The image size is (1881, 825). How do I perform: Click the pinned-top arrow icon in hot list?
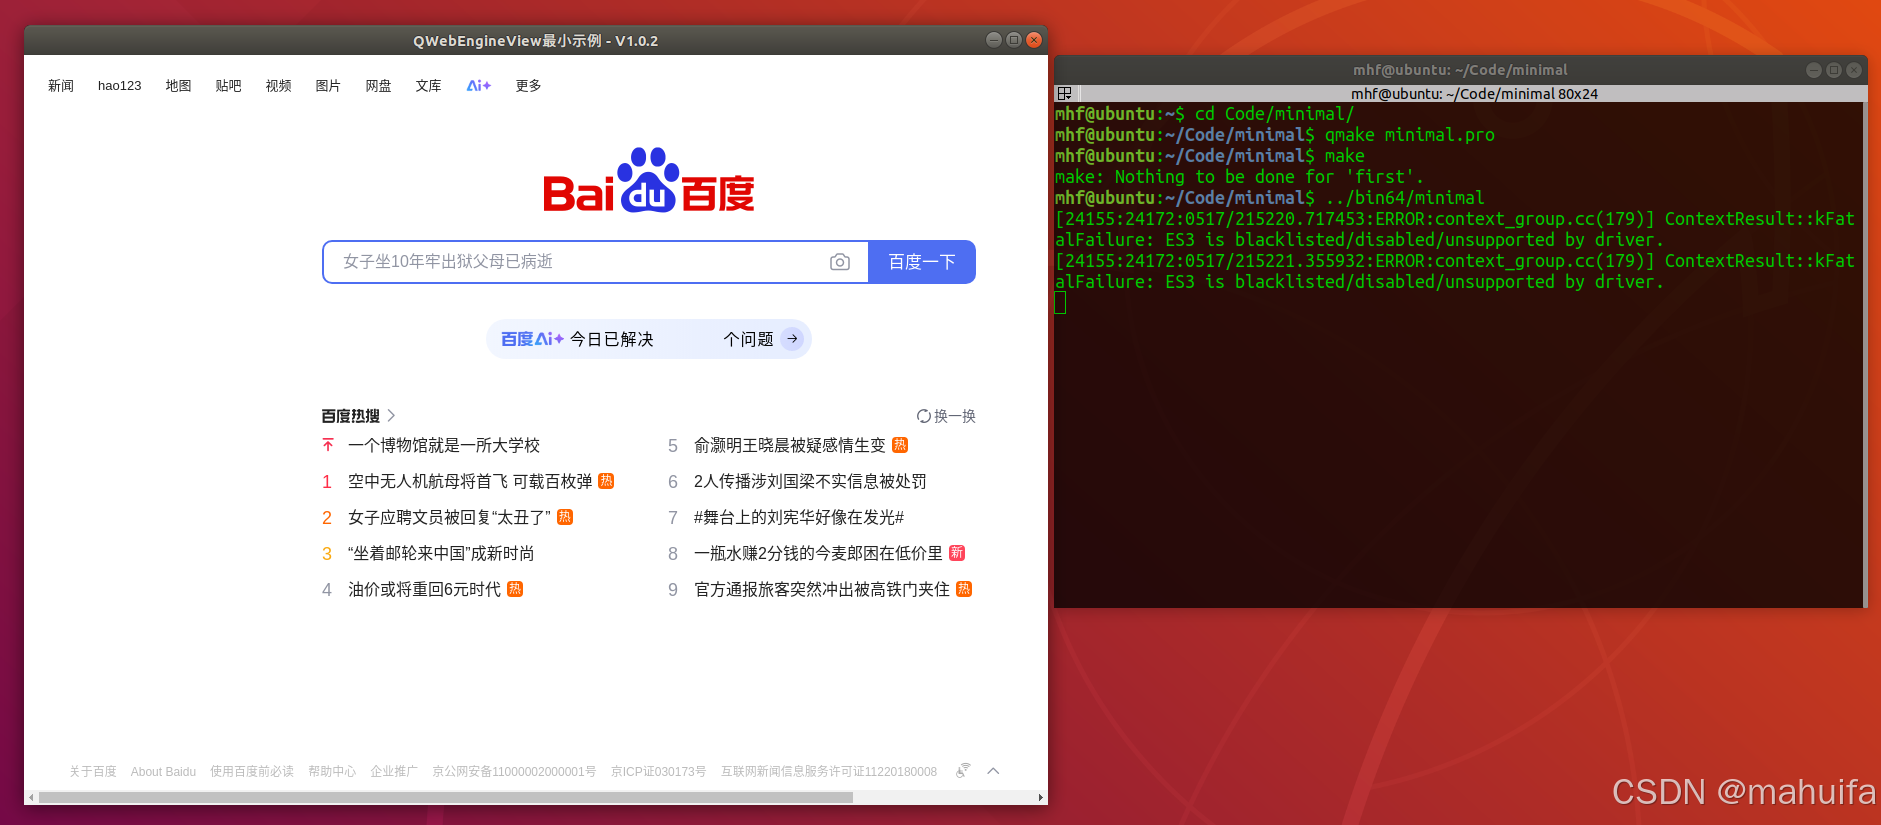coord(327,445)
